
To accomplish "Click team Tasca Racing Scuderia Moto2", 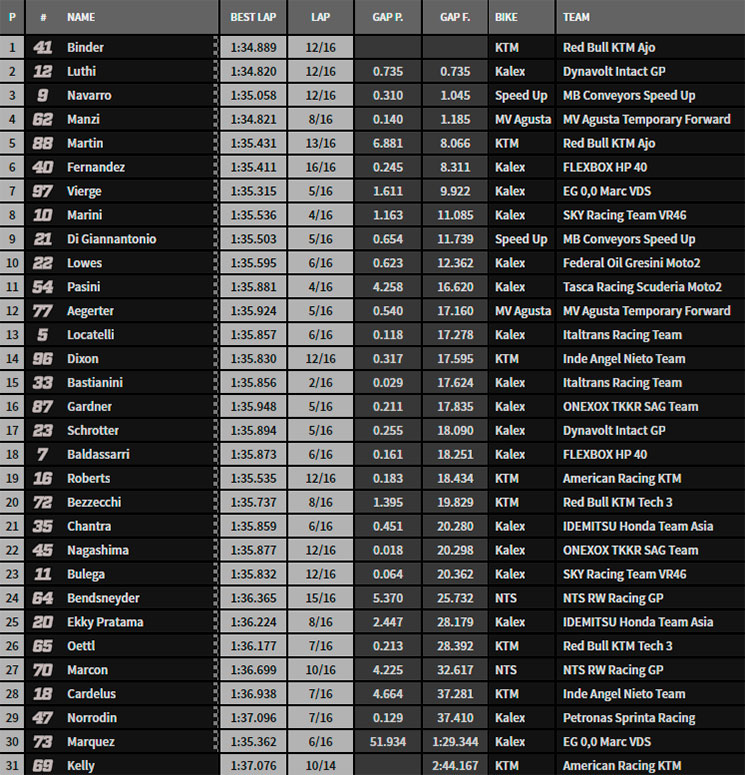I will click(x=642, y=287).
